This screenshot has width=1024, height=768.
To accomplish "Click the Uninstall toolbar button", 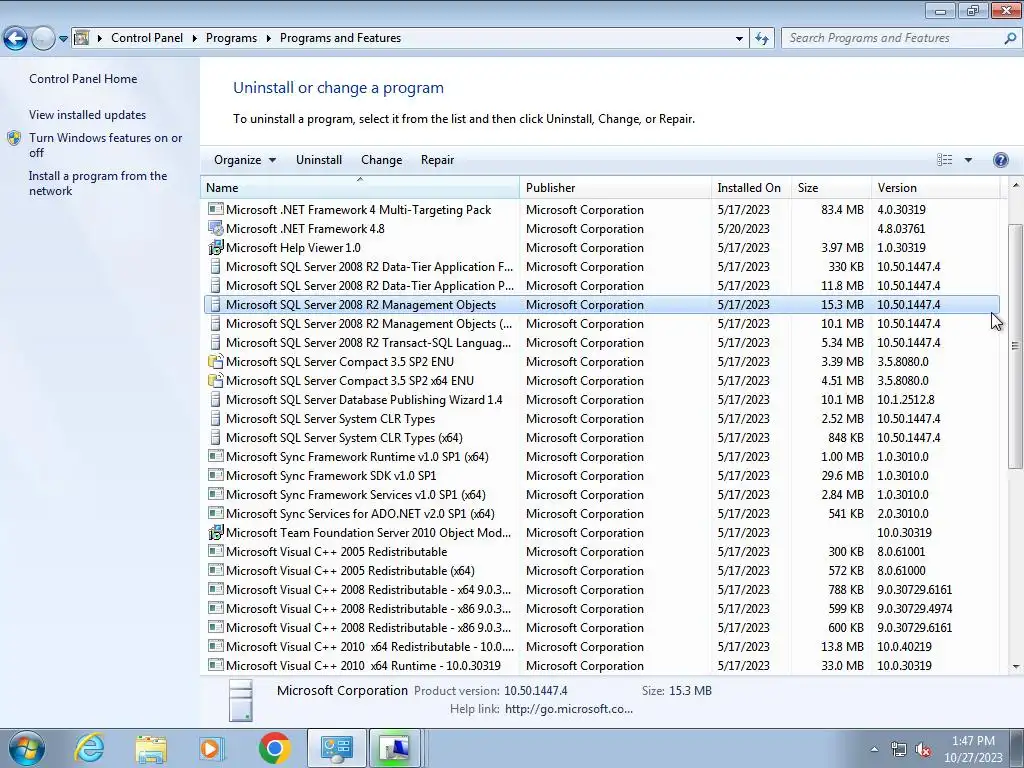I will pyautogui.click(x=319, y=160).
